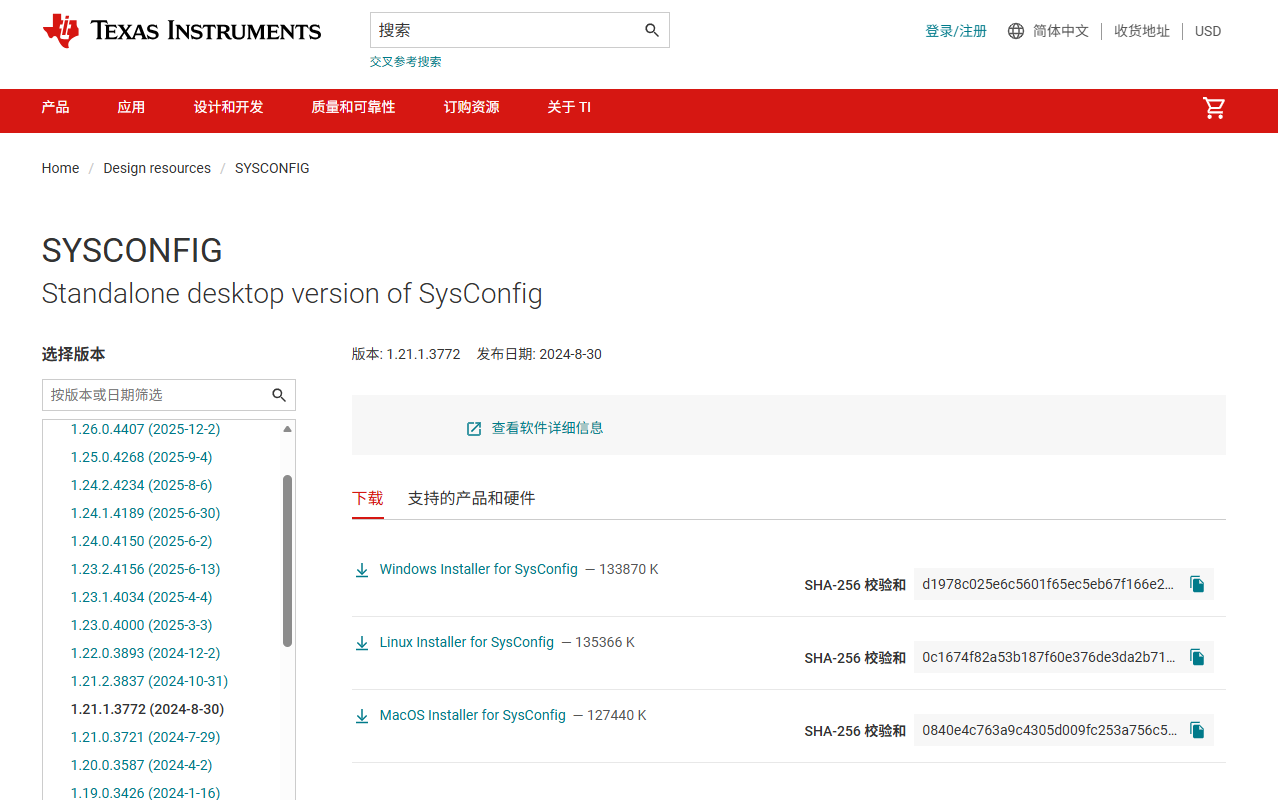Click the 收货地址 option
1278x800 pixels.
point(1142,31)
